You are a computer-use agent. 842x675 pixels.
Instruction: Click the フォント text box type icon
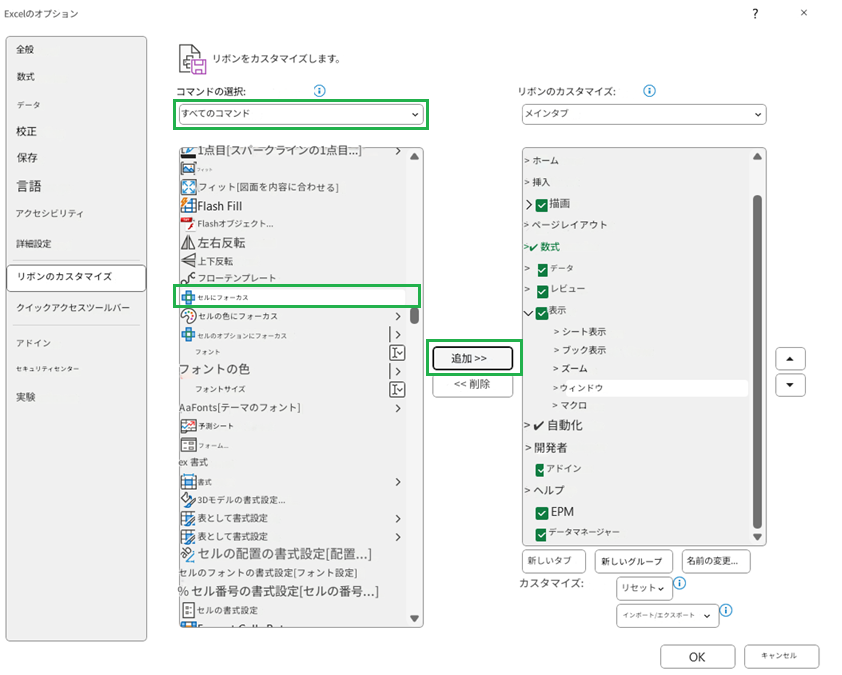[x=397, y=353]
